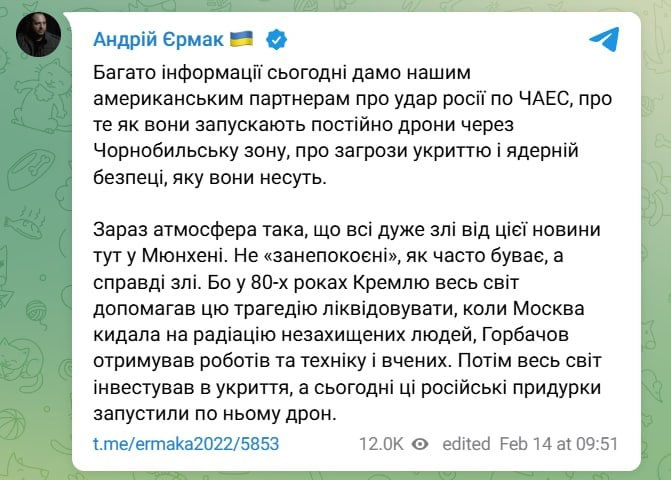Click the eye views icon

point(420,444)
